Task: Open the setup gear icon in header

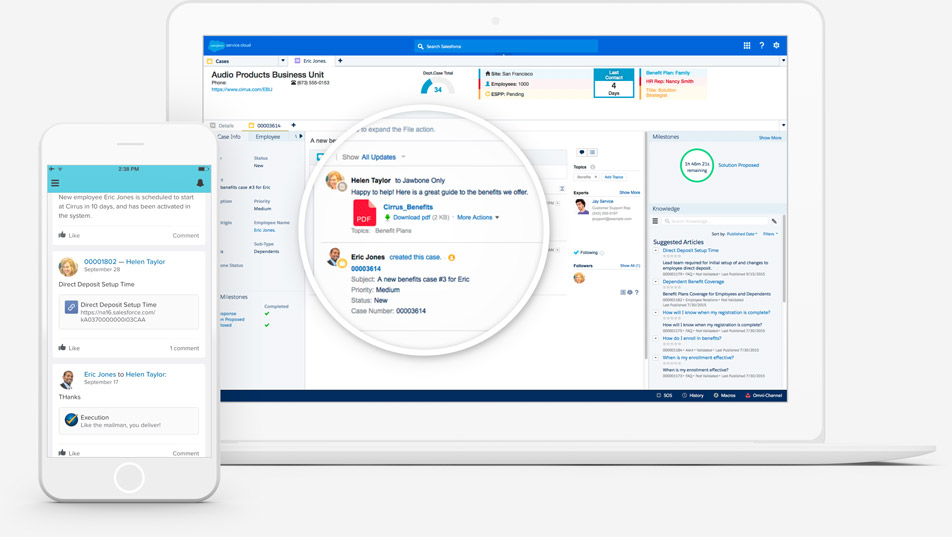Action: pos(777,46)
